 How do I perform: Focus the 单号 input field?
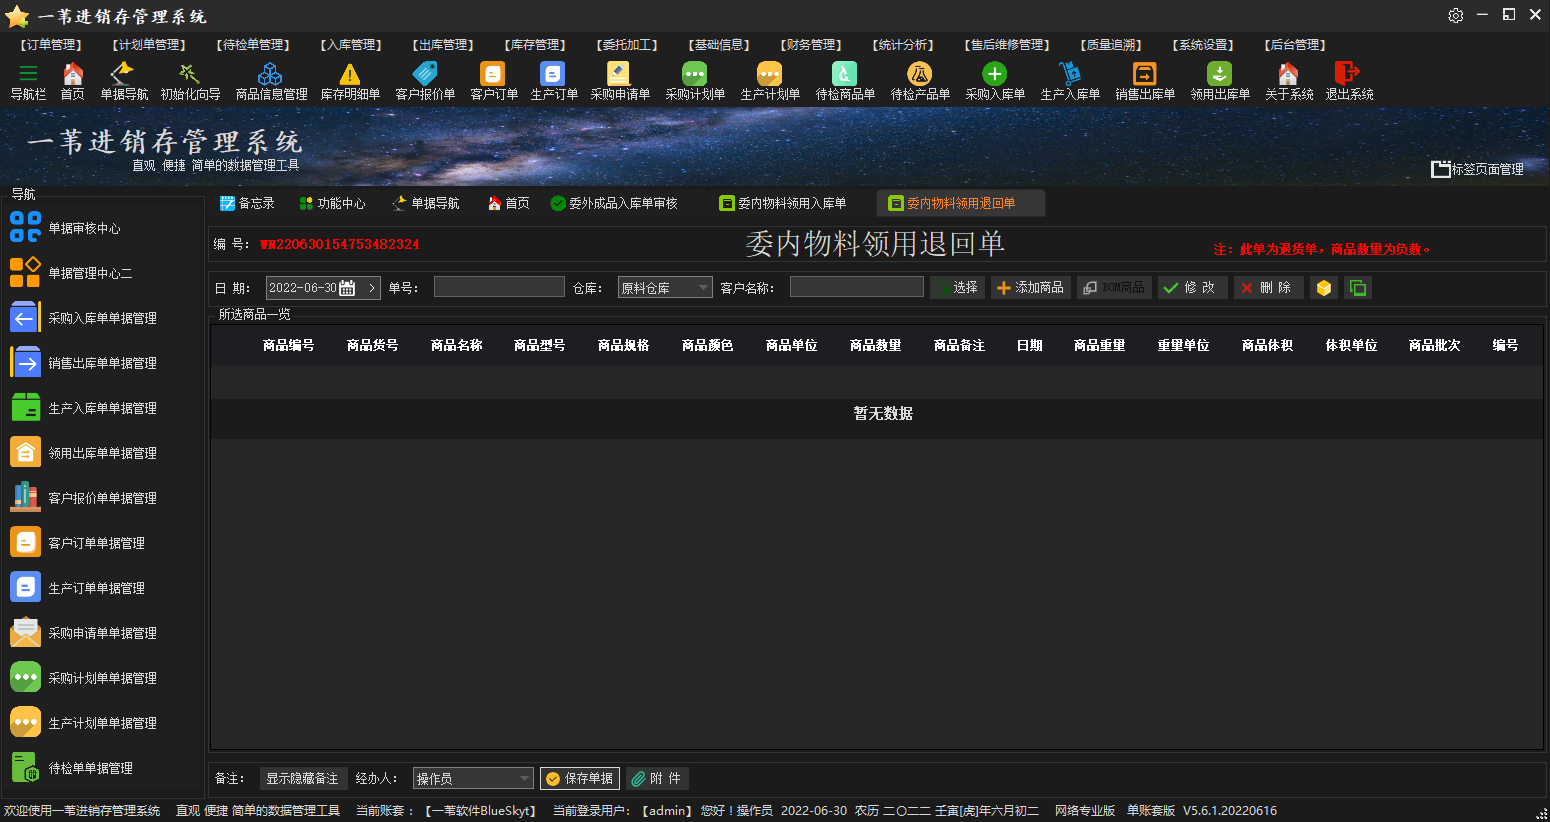(499, 288)
